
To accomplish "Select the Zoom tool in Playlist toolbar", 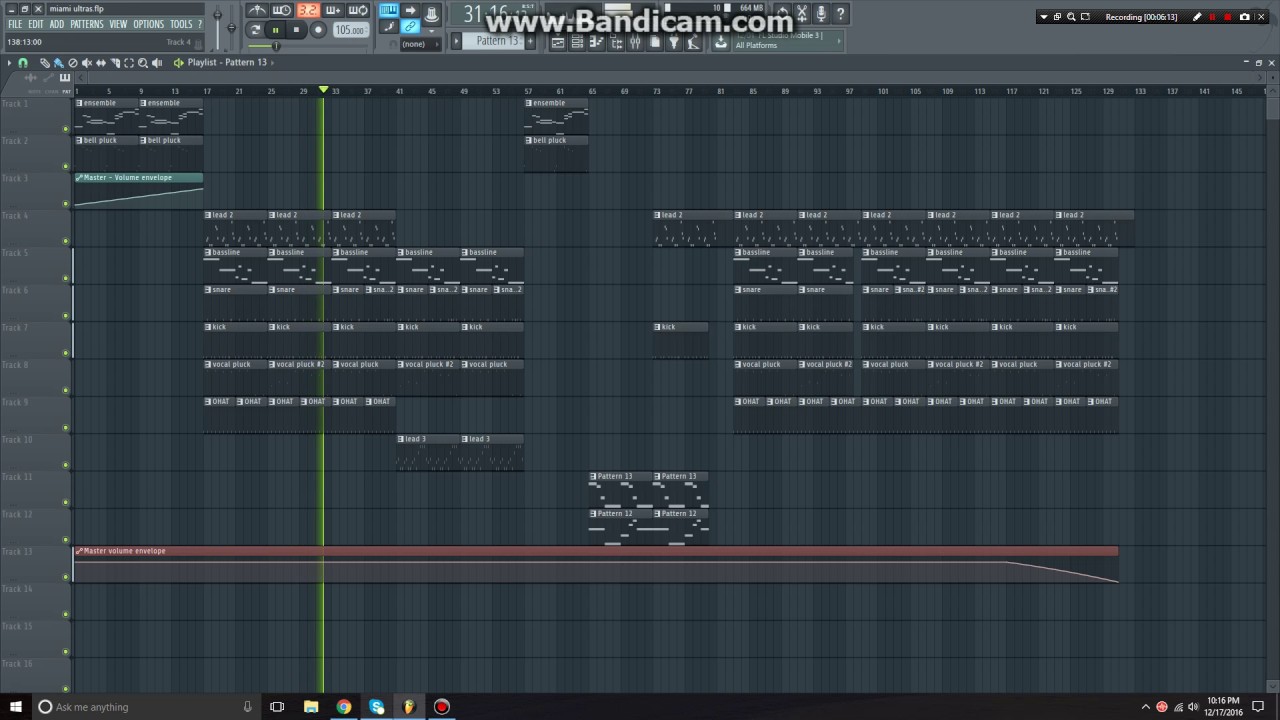I will (143, 63).
